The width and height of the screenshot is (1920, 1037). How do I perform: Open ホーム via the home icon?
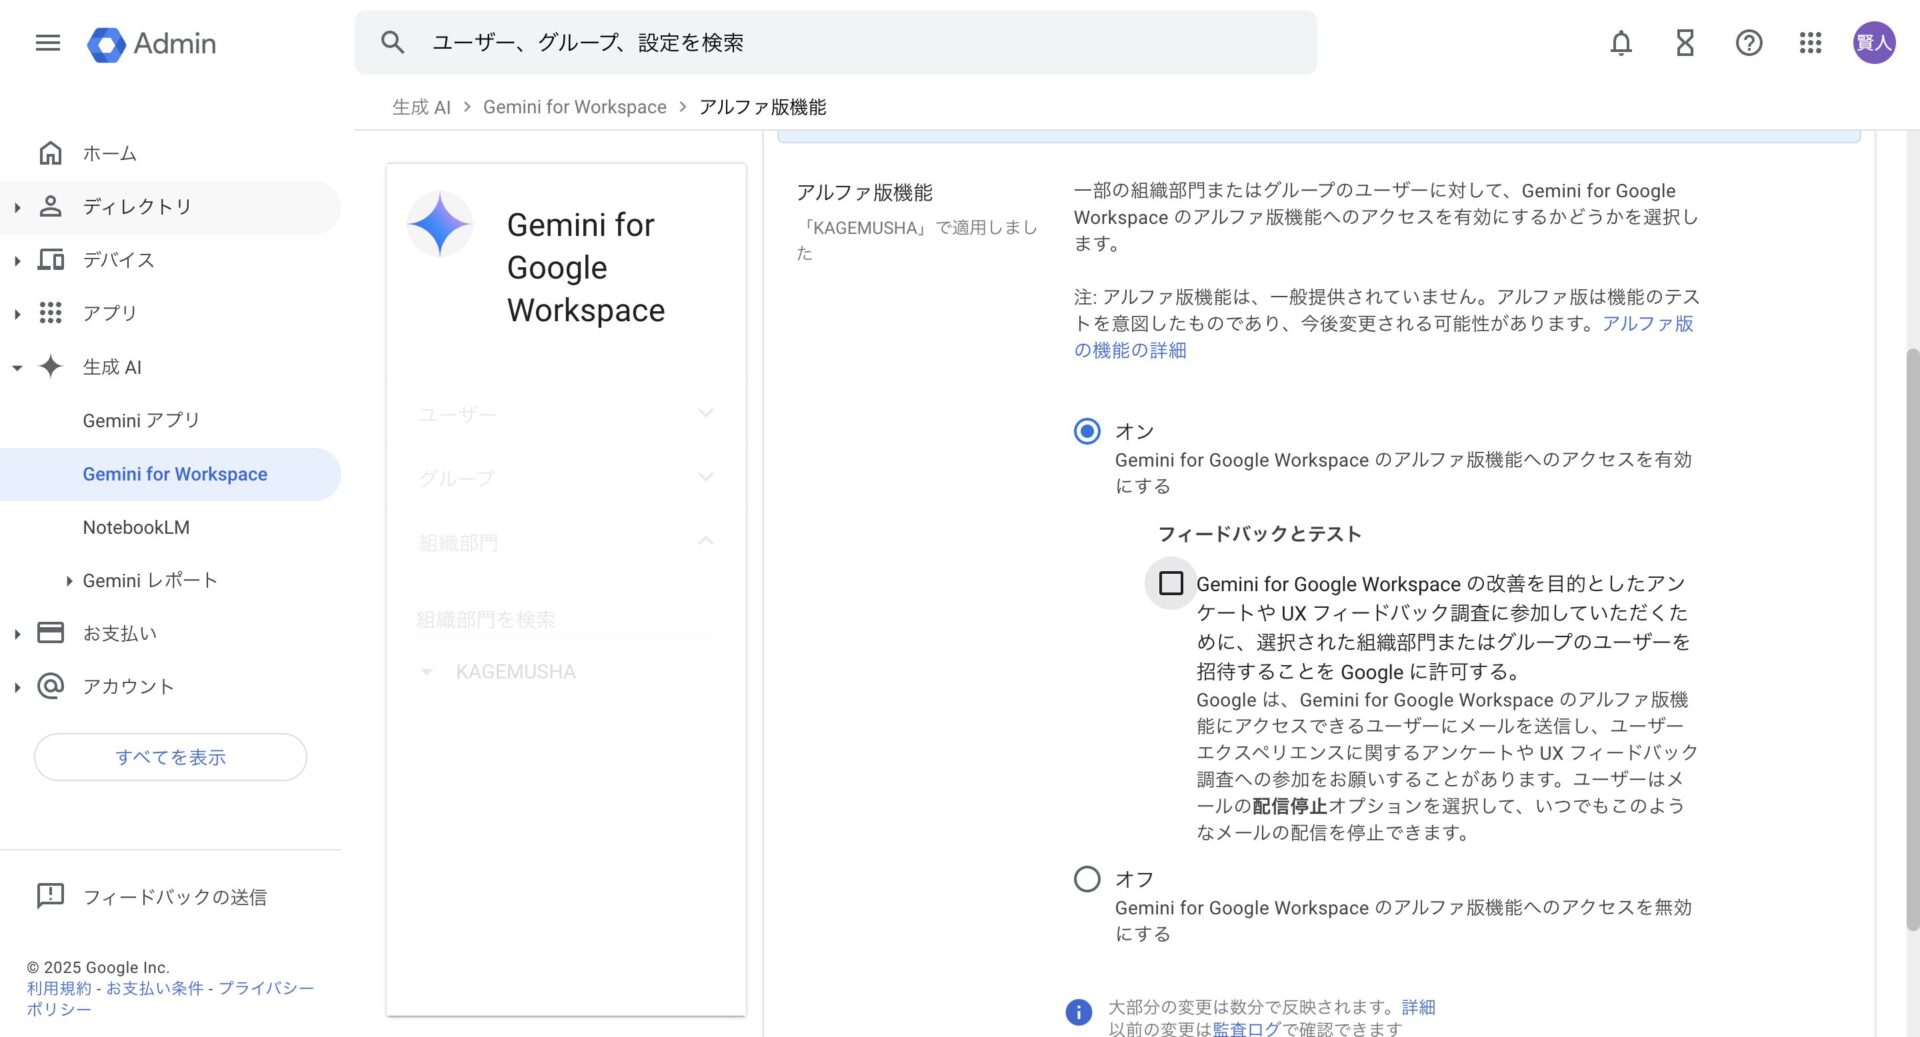click(50, 152)
